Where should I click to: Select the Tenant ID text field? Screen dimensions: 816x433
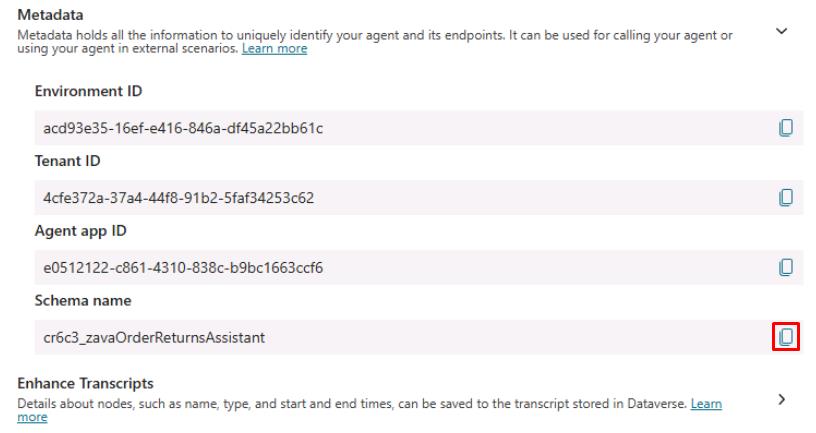[x=419, y=197]
